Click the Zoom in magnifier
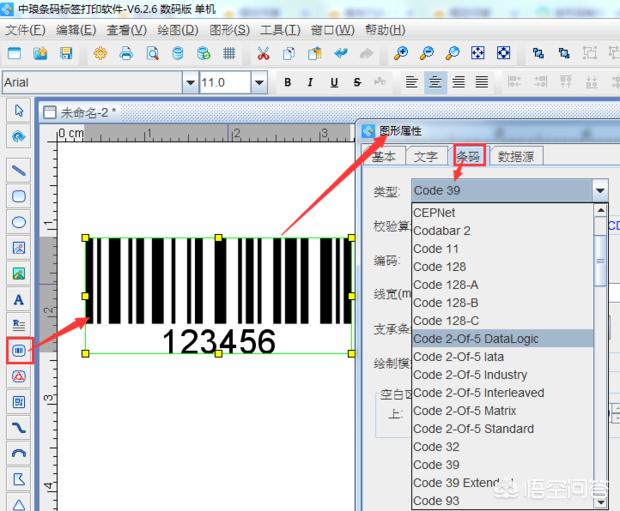Image resolution: width=620 pixels, height=511 pixels. click(x=401, y=53)
